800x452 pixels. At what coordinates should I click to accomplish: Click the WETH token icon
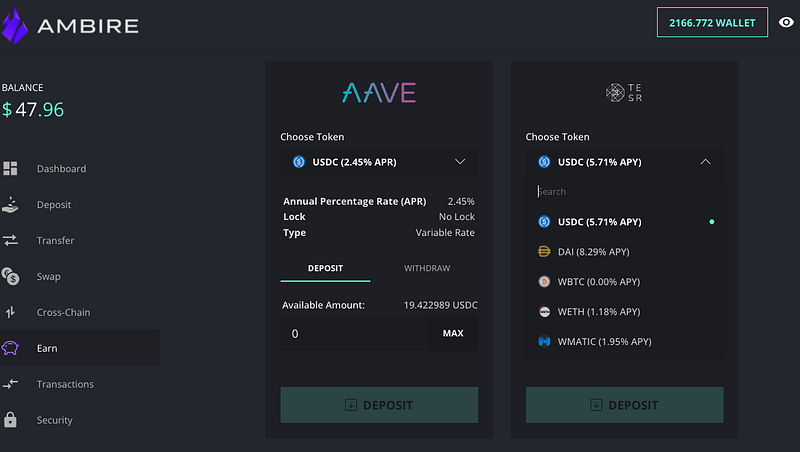[544, 312]
